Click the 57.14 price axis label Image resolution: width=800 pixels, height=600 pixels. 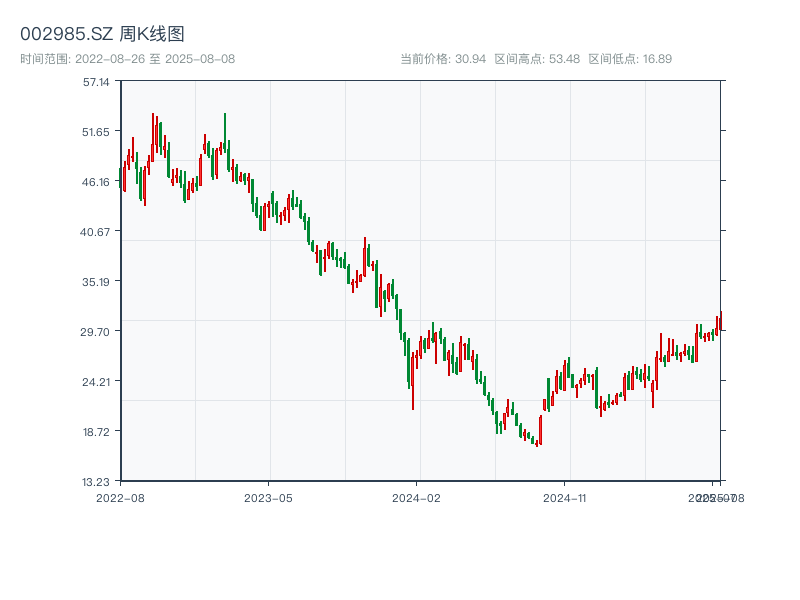click(x=97, y=82)
